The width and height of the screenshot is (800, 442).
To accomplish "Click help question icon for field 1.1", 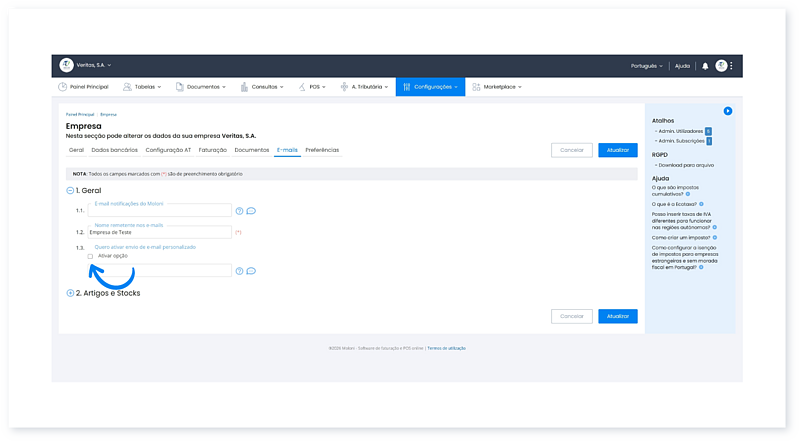I will 239,211.
